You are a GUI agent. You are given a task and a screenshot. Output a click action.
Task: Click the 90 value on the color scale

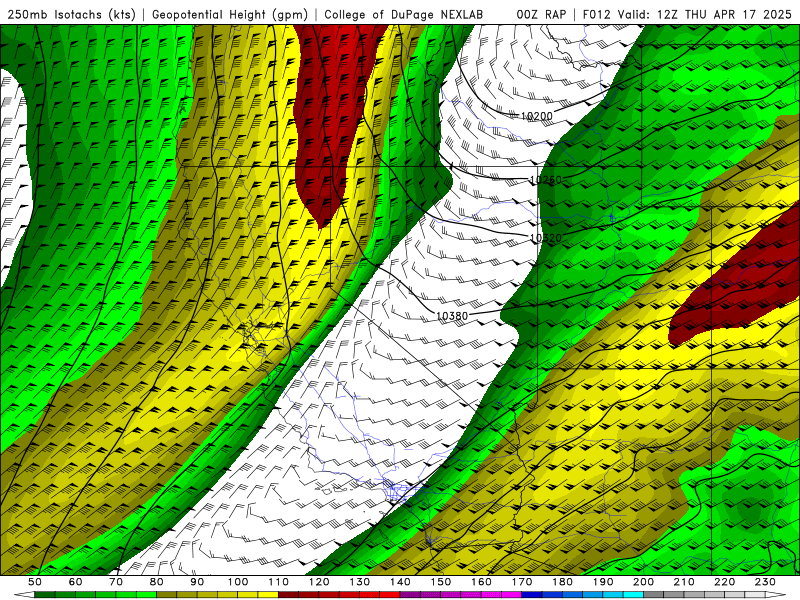pos(197,582)
